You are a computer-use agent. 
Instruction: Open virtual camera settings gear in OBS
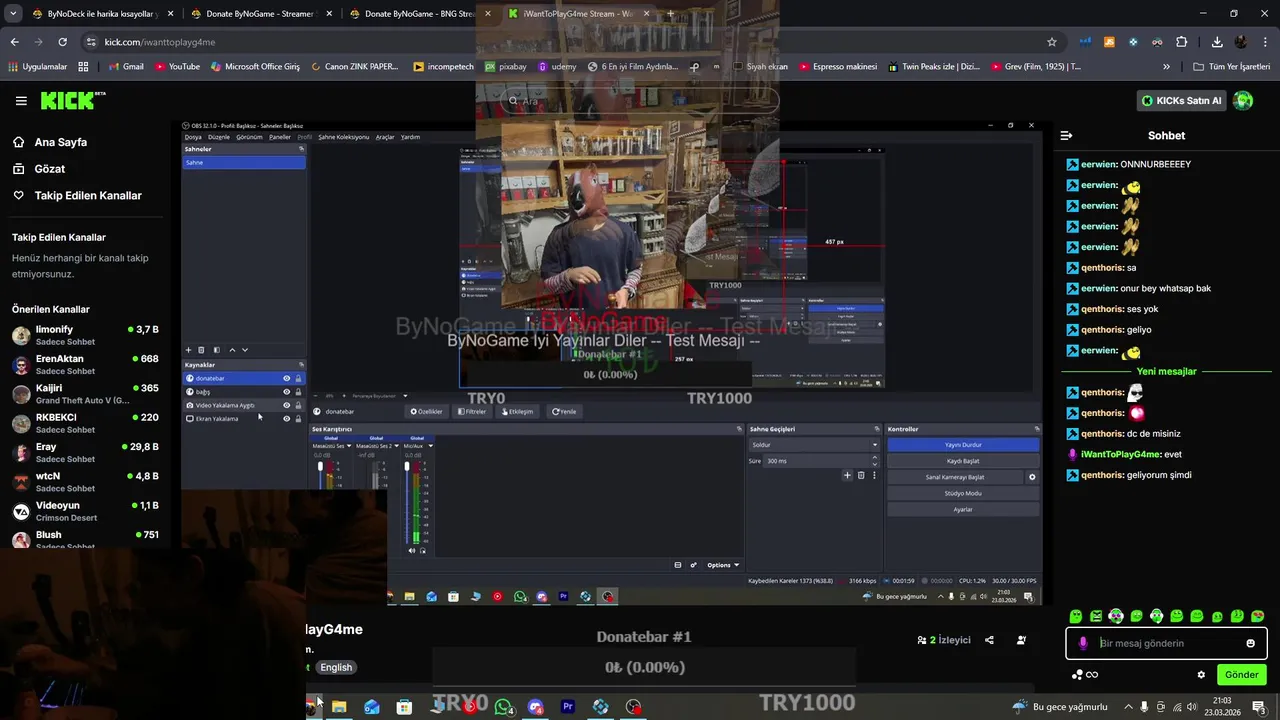point(1032,477)
